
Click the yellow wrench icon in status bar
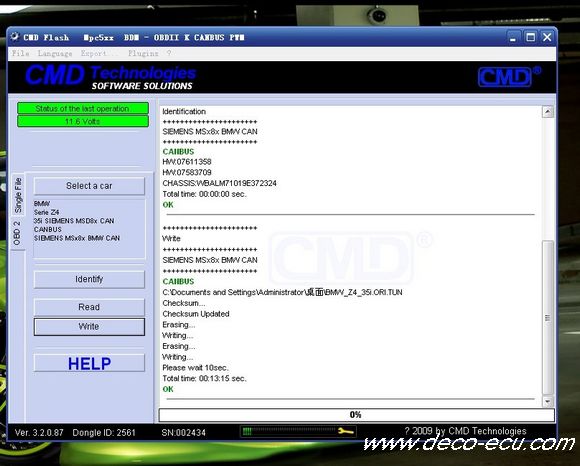(346, 431)
